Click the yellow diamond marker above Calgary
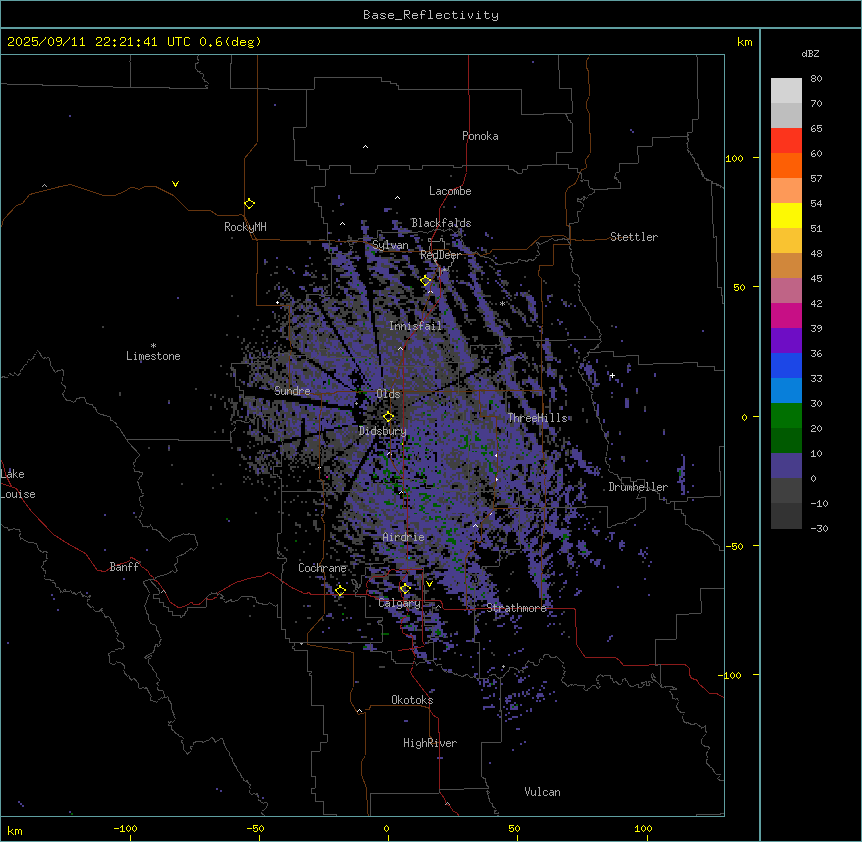The image size is (862, 842). (x=405, y=589)
